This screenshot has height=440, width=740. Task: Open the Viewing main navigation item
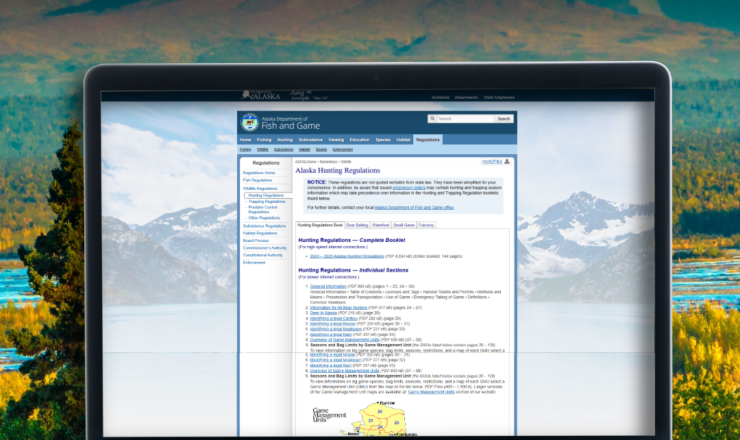click(x=336, y=140)
